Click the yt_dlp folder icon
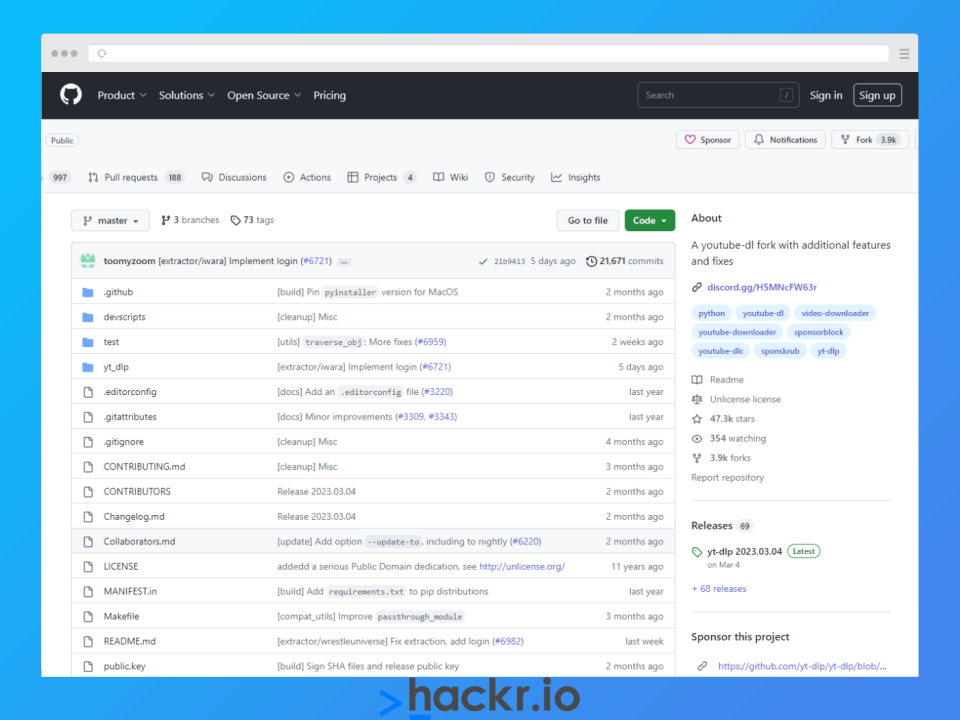This screenshot has height=720, width=960. pyautogui.click(x=88, y=367)
